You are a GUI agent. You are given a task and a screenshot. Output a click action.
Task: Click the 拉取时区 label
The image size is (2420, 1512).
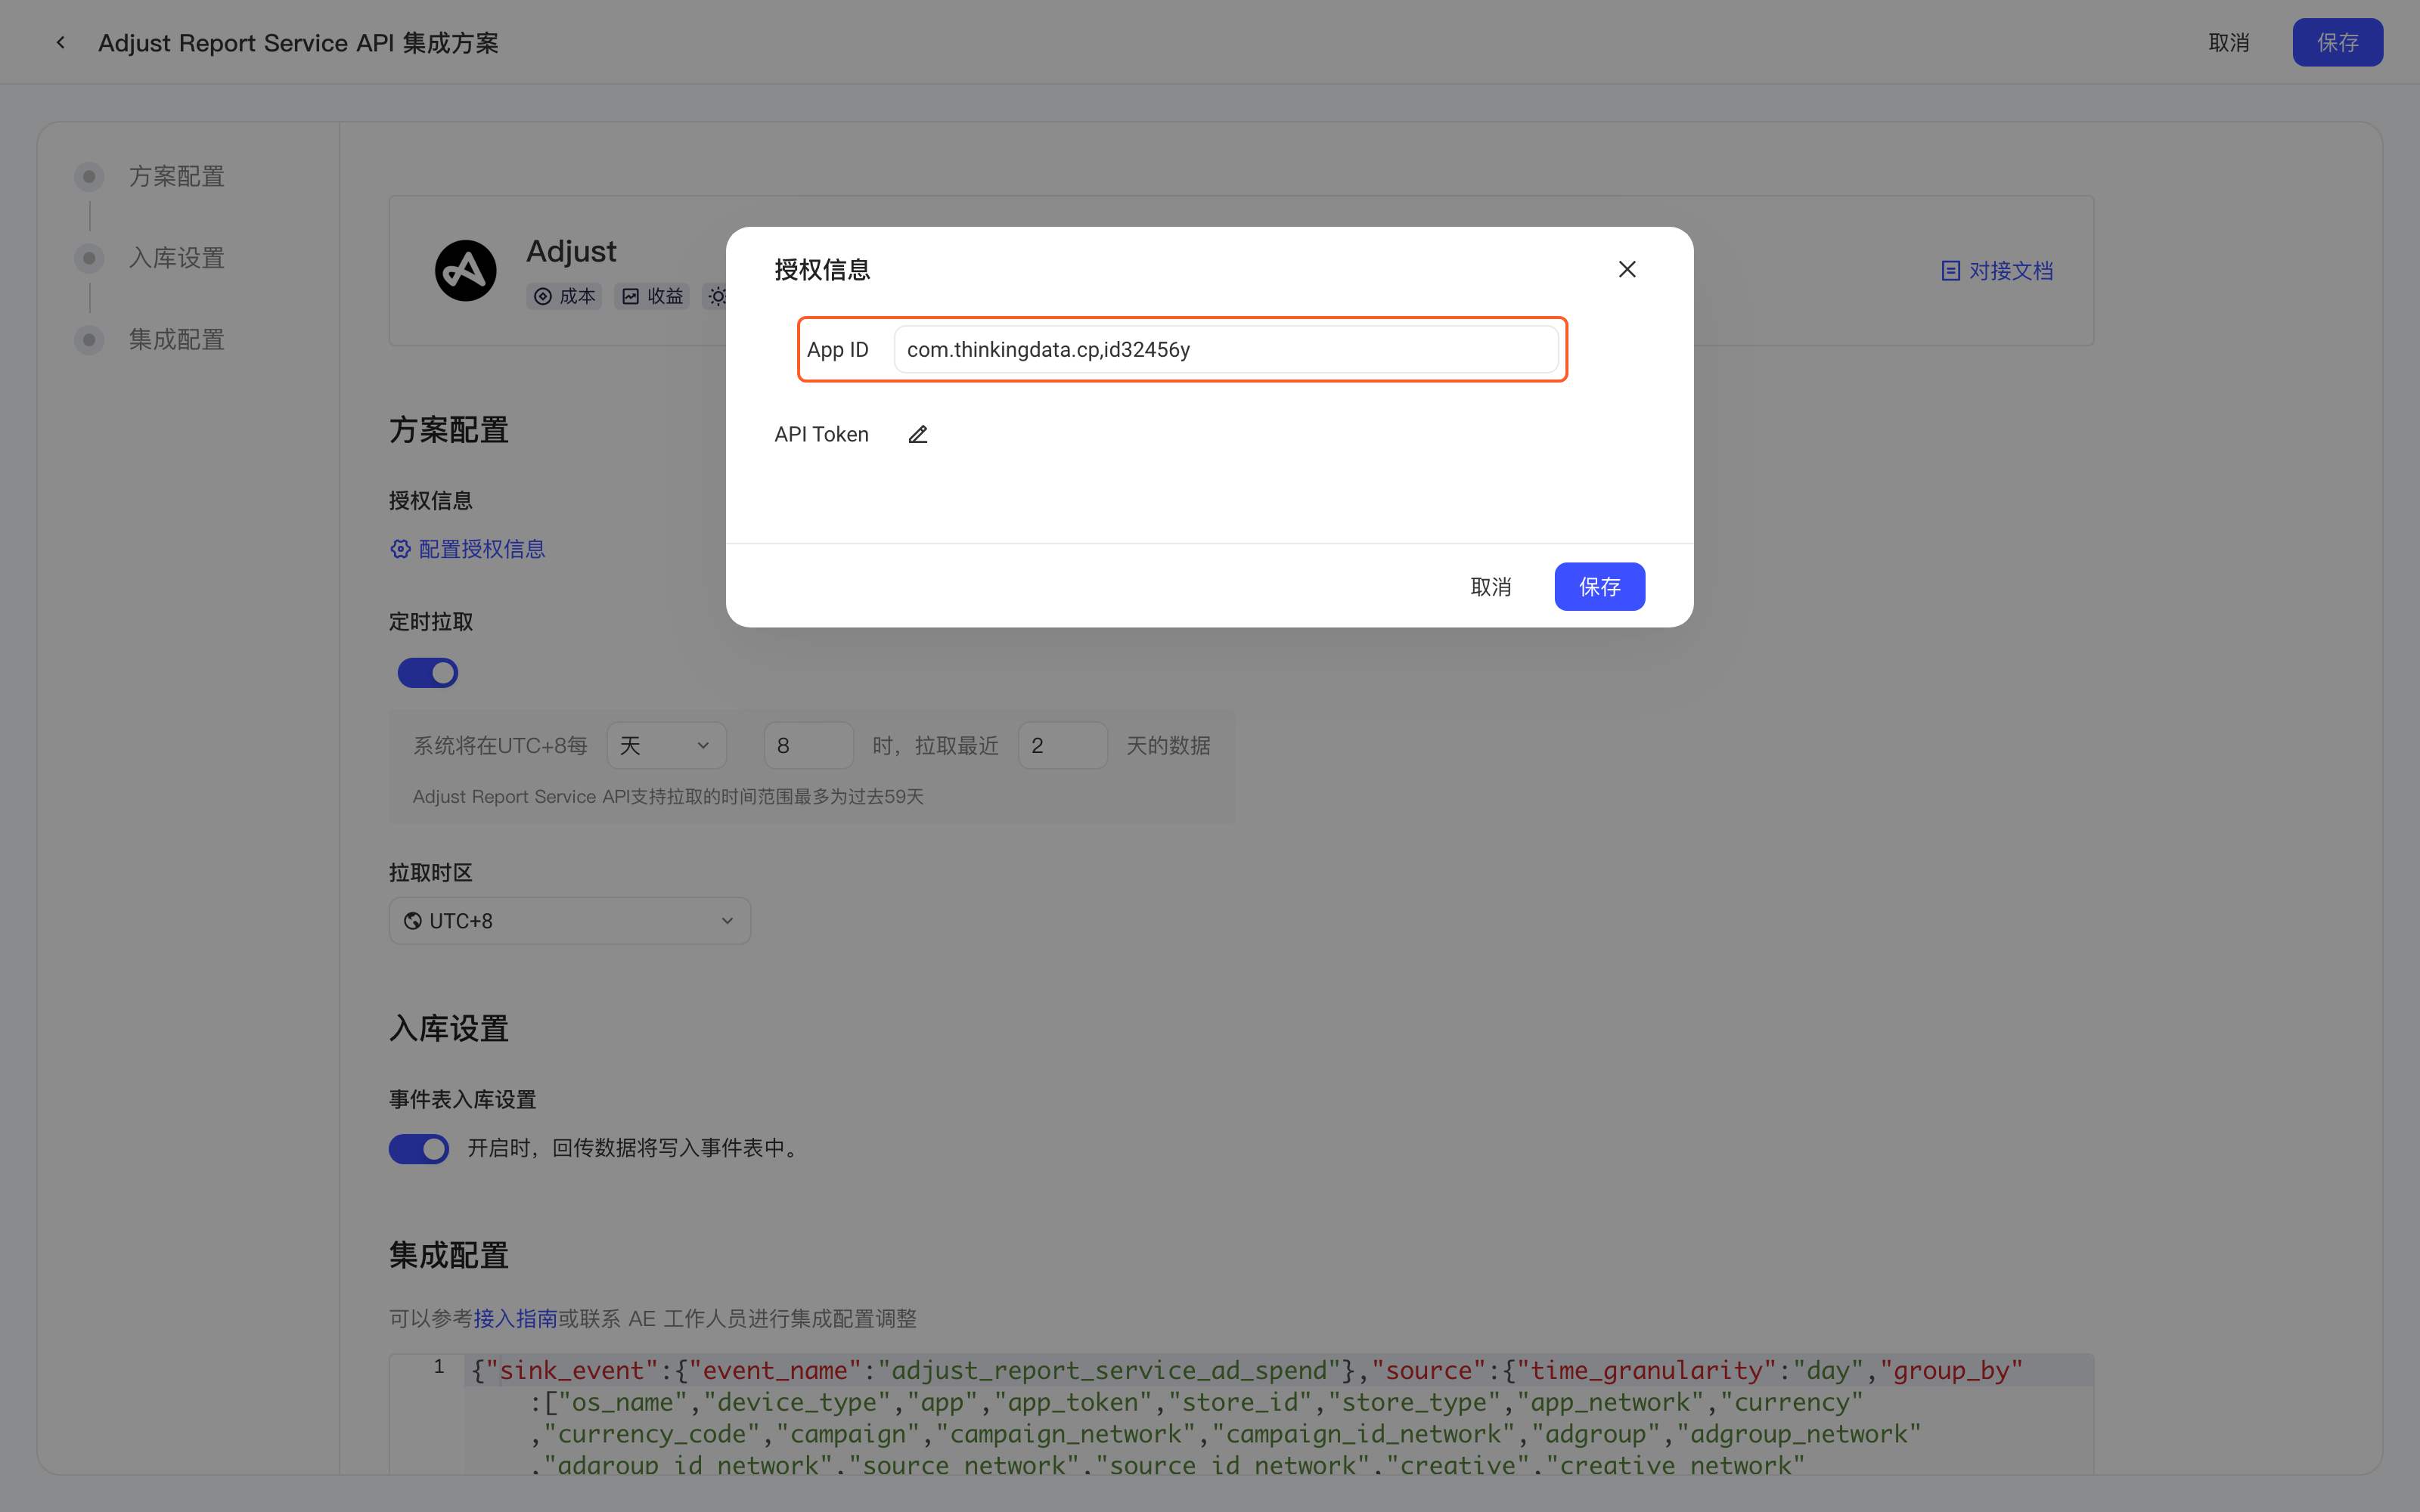coord(430,873)
